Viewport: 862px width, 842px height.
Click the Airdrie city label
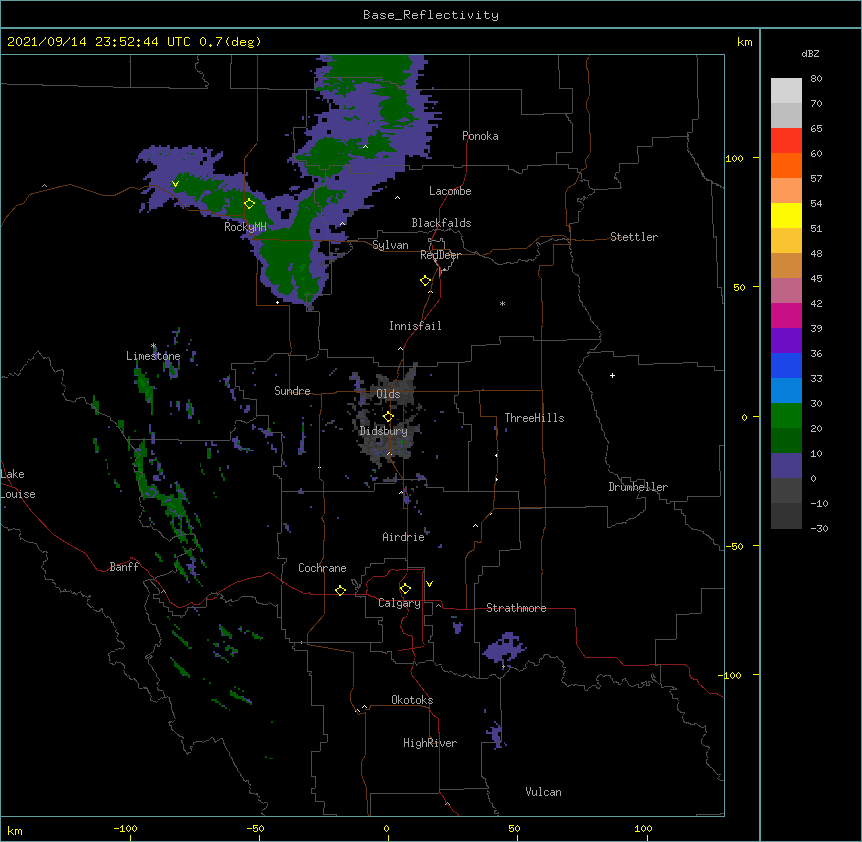tap(403, 537)
